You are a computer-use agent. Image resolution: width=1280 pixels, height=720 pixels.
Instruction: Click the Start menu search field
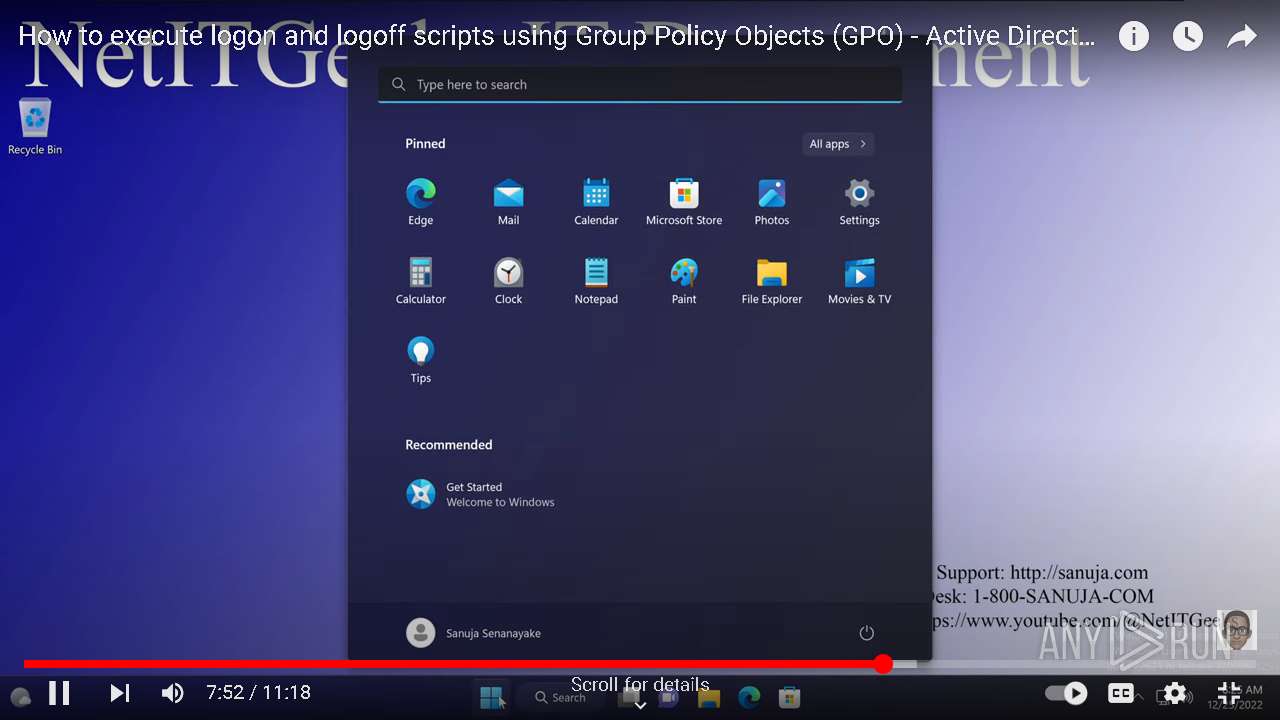click(640, 85)
